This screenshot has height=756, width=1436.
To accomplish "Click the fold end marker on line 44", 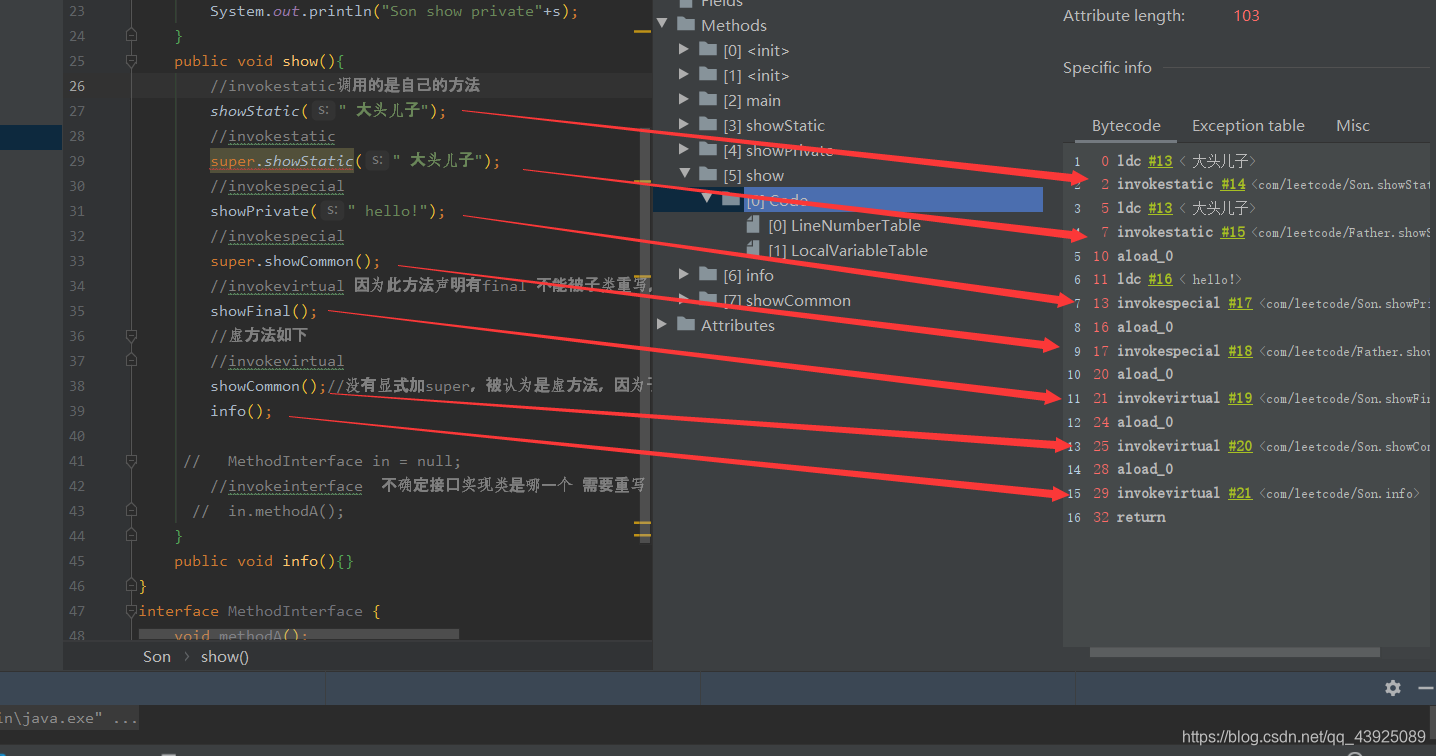I will pos(131,536).
